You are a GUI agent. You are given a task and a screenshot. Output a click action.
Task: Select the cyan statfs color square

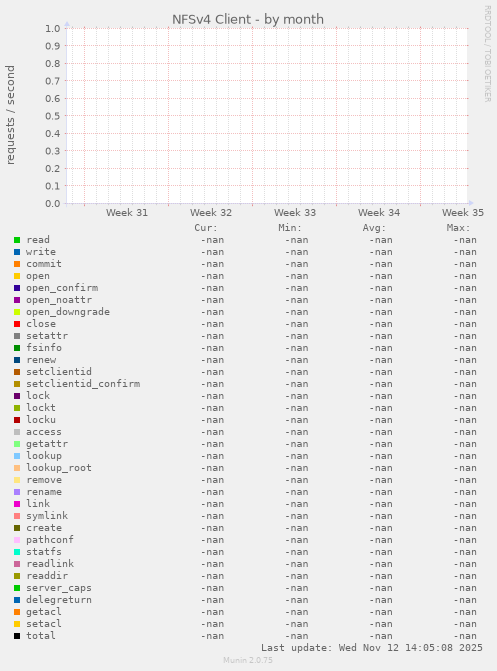tap(17, 552)
